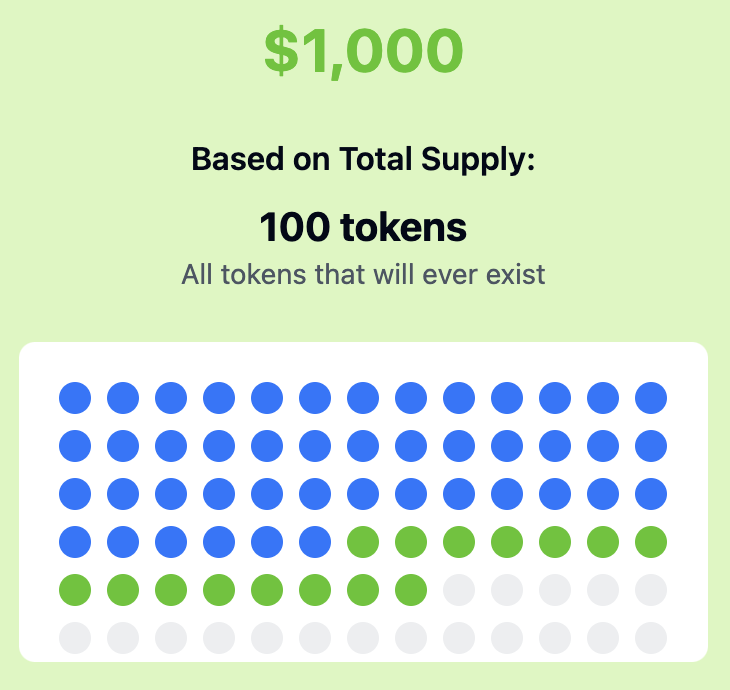The width and height of the screenshot is (730, 690).
Task: Click the first green dot in fourth row
Action: point(363,542)
